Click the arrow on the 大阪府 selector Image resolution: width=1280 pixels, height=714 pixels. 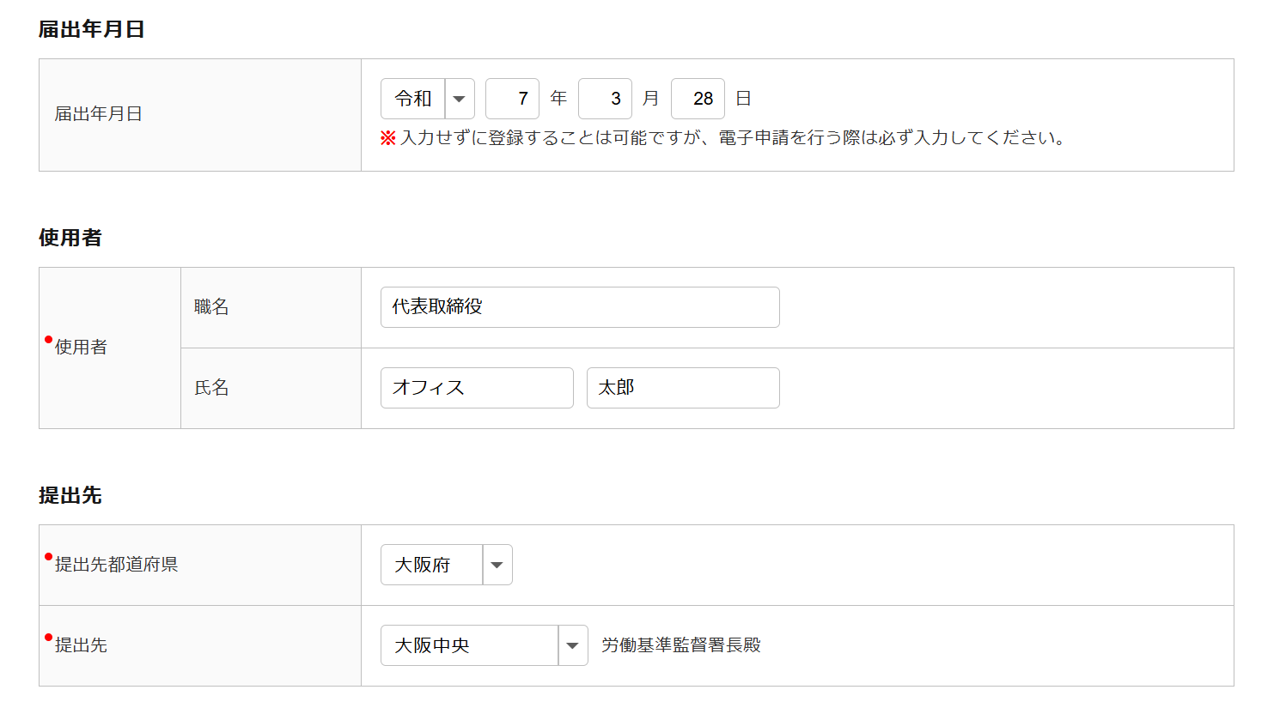click(x=498, y=565)
